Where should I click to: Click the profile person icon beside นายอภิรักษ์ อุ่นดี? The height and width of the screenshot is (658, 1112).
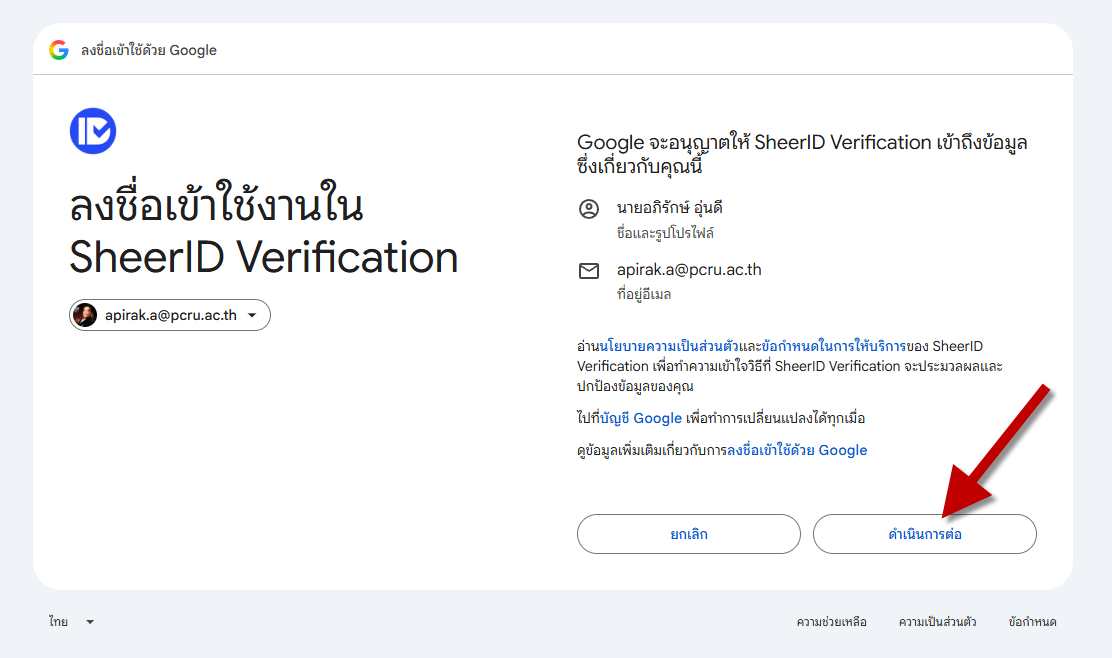tap(589, 208)
